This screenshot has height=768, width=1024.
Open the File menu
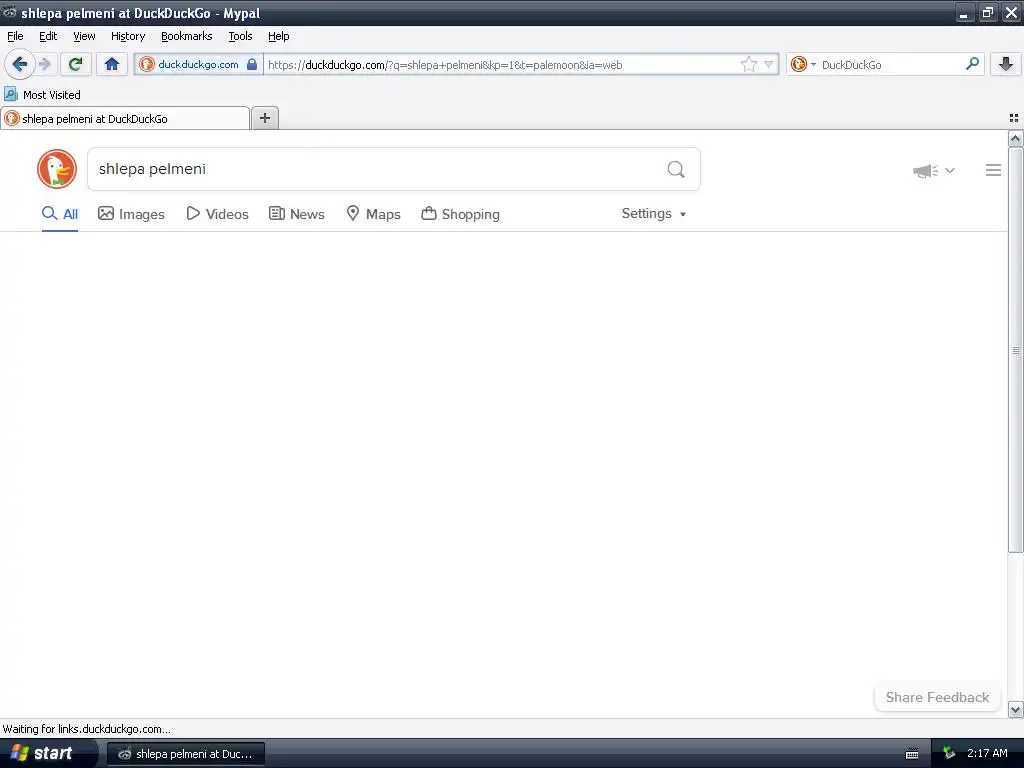click(15, 36)
